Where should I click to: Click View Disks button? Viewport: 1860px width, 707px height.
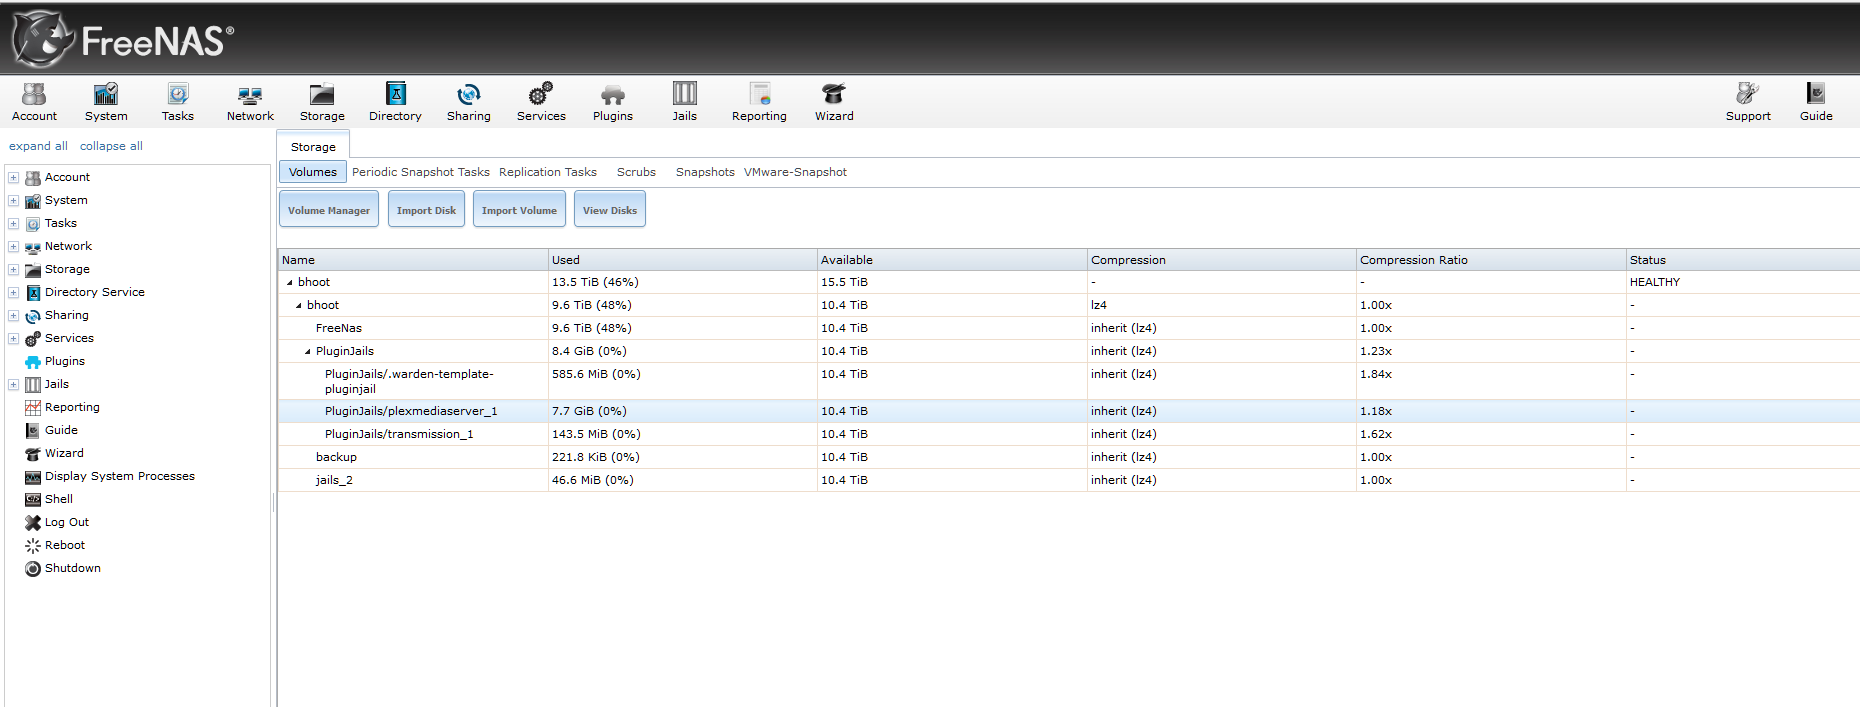(x=610, y=209)
